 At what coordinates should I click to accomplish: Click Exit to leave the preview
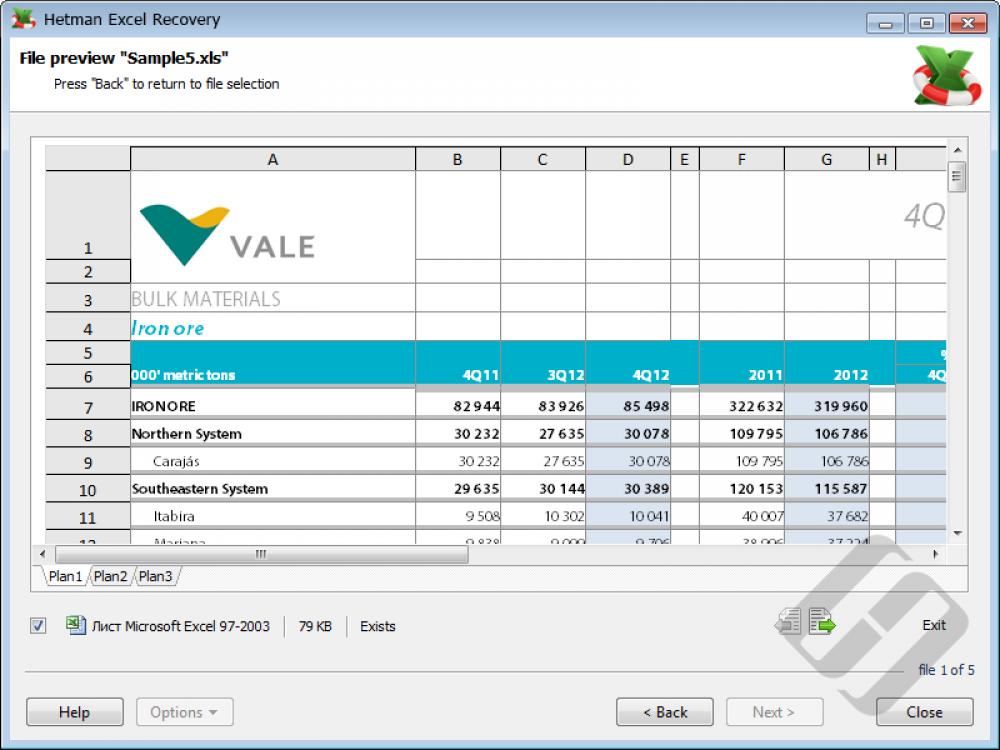pyautogui.click(x=933, y=625)
